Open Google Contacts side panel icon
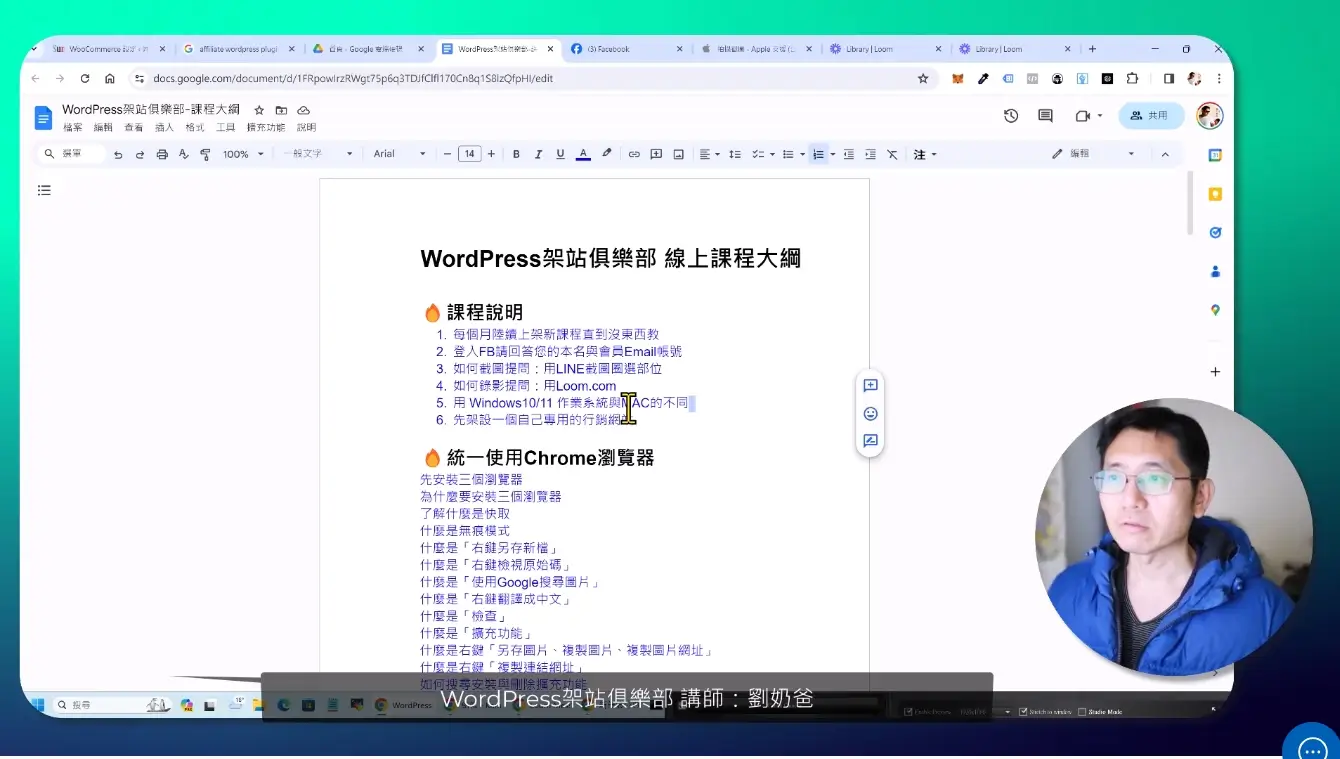1340x759 pixels. coord(1215,271)
